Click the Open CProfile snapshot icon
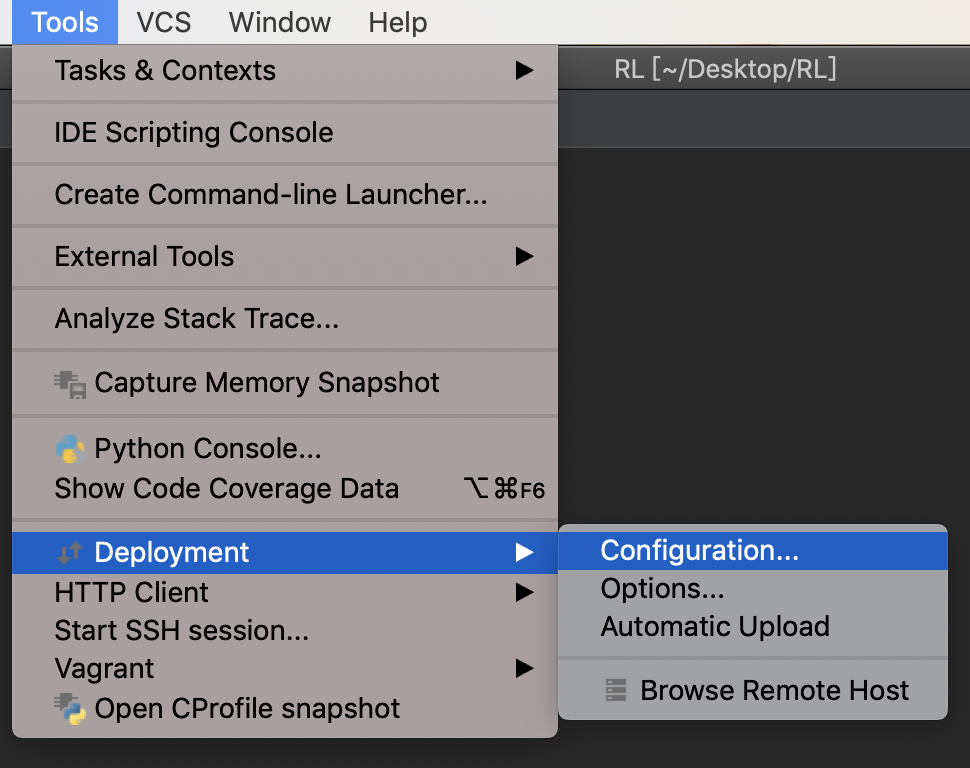The width and height of the screenshot is (970, 768). coord(70,709)
